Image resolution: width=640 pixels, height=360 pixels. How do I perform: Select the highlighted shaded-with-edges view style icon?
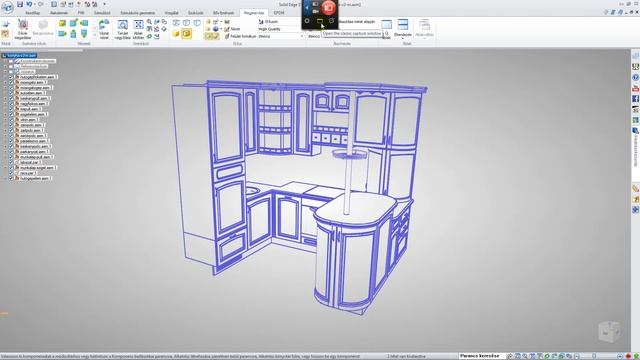click(x=187, y=33)
